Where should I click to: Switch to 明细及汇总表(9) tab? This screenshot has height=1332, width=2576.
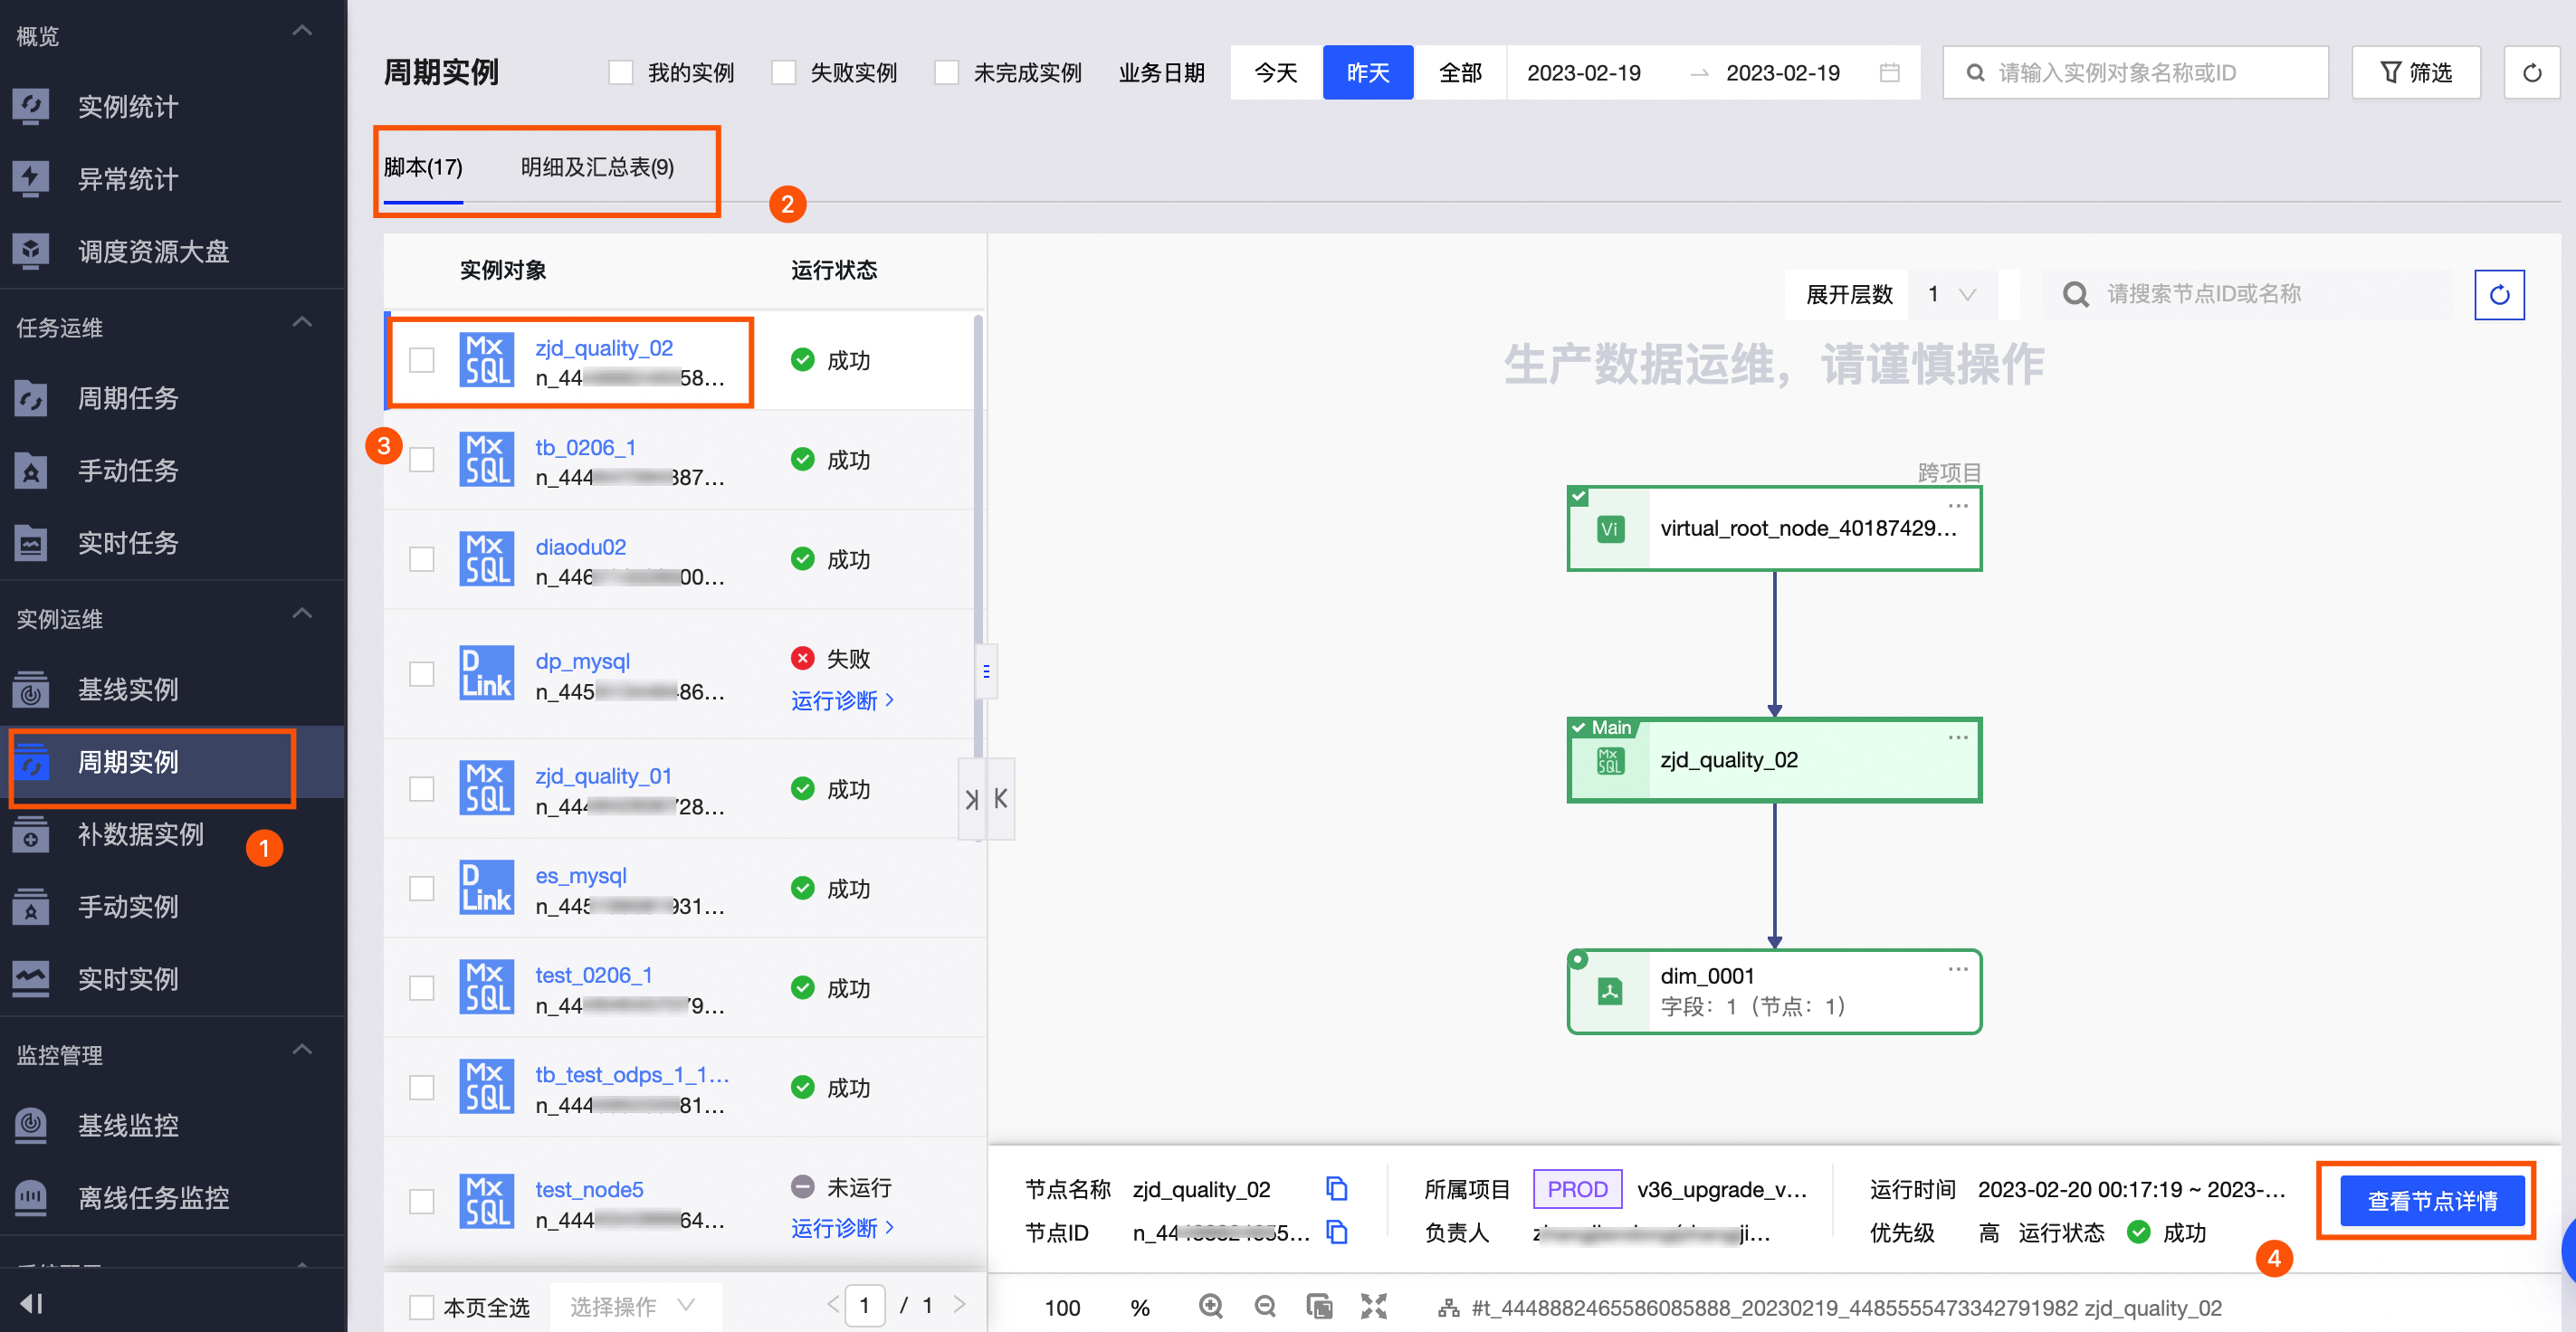597,167
